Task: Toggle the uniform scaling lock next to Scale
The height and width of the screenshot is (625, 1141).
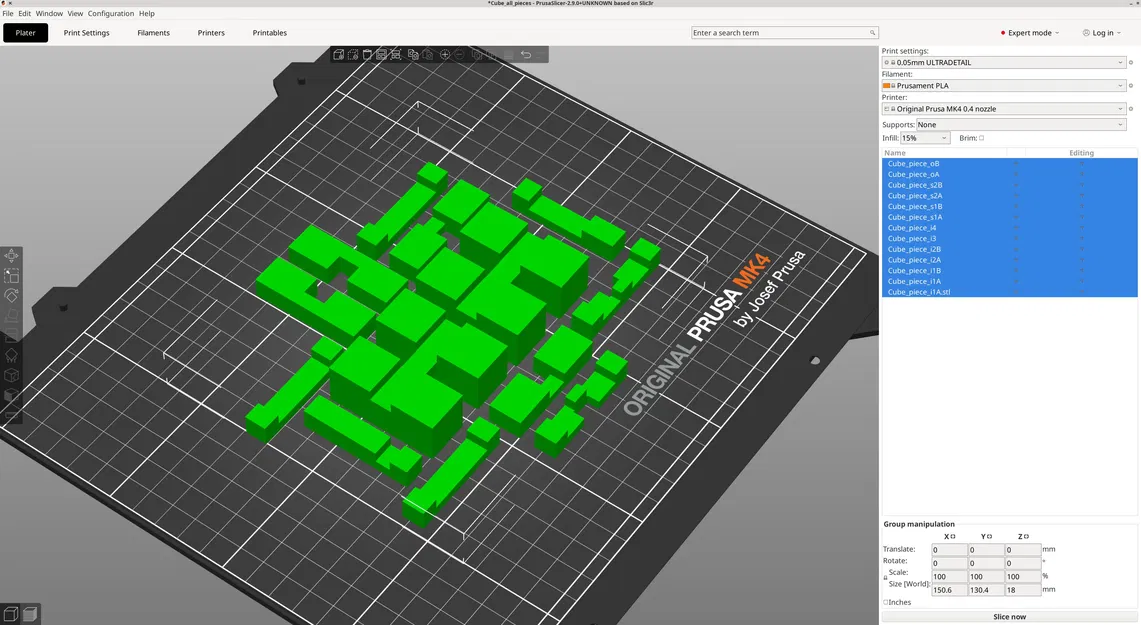Action: point(885,577)
